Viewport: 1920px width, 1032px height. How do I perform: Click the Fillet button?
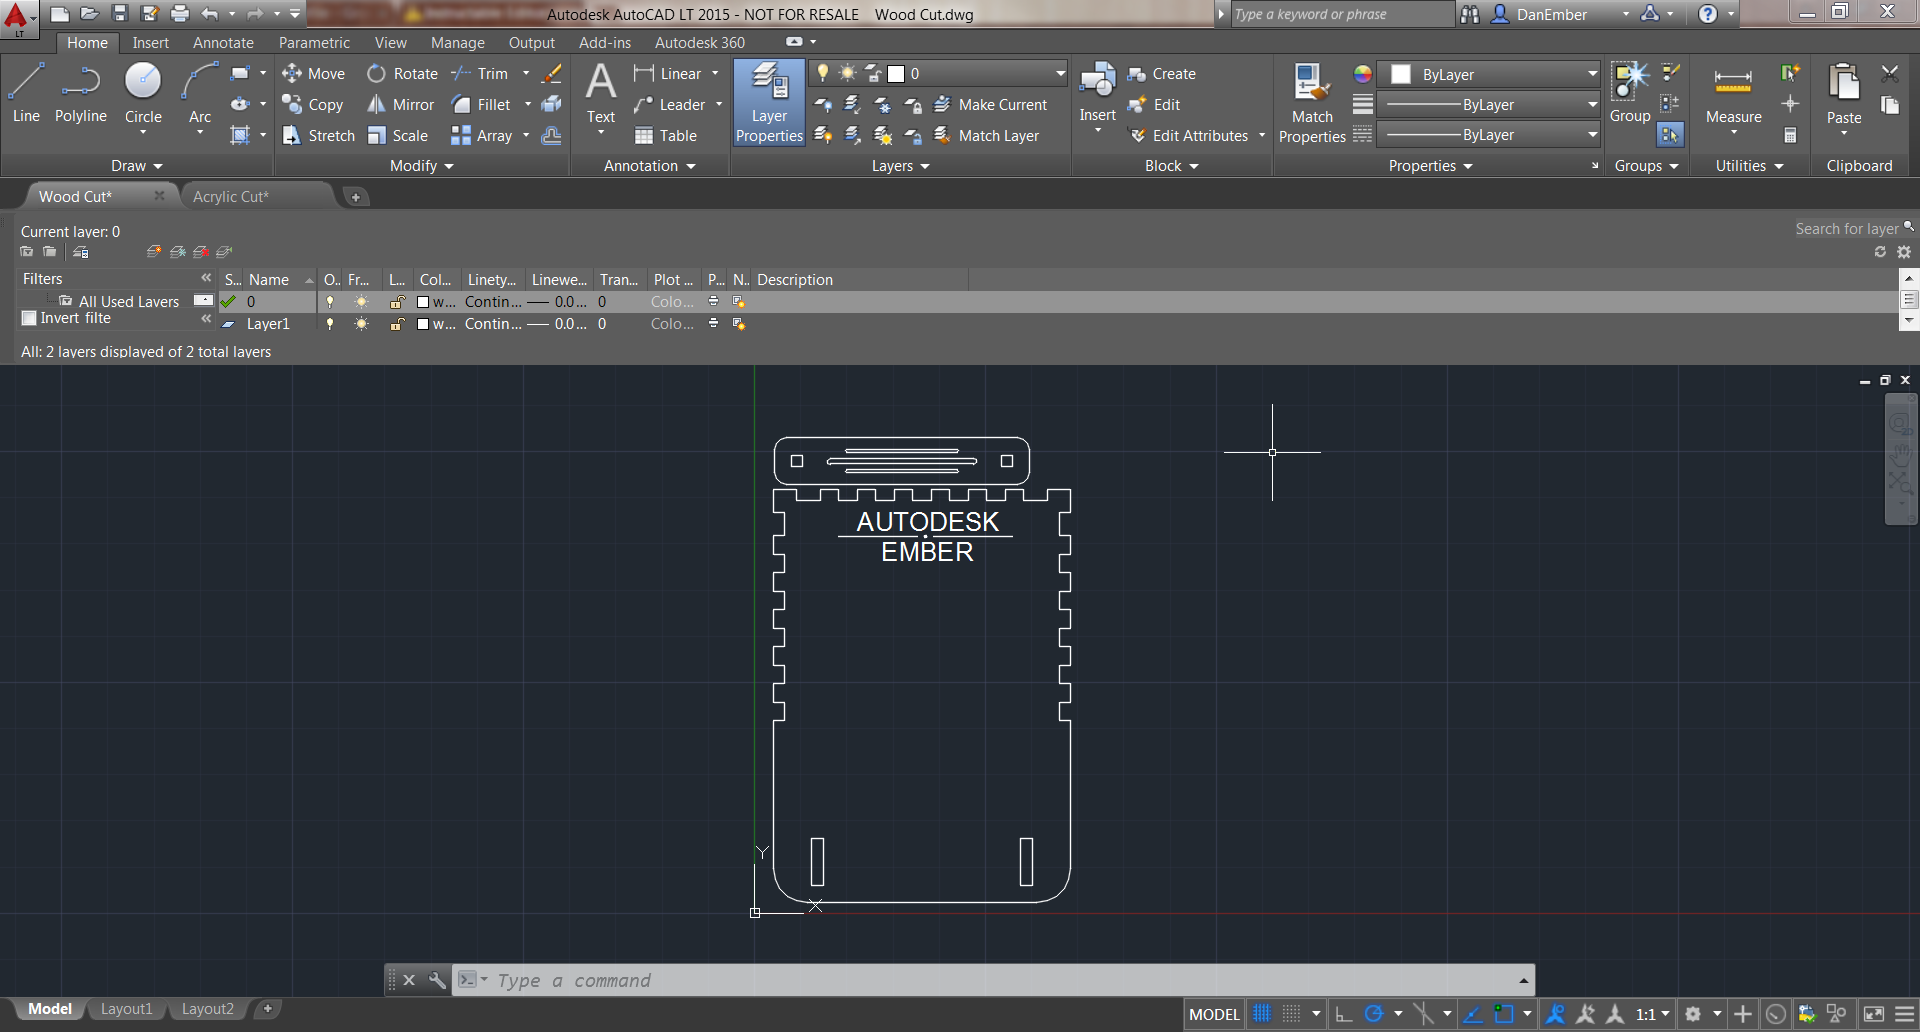482,105
